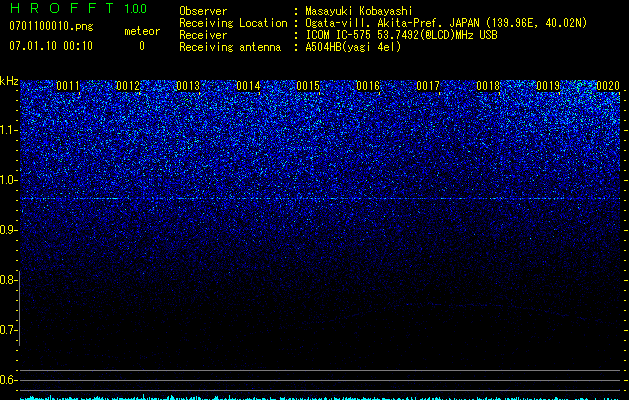Click the 0019 time marker

548,86
